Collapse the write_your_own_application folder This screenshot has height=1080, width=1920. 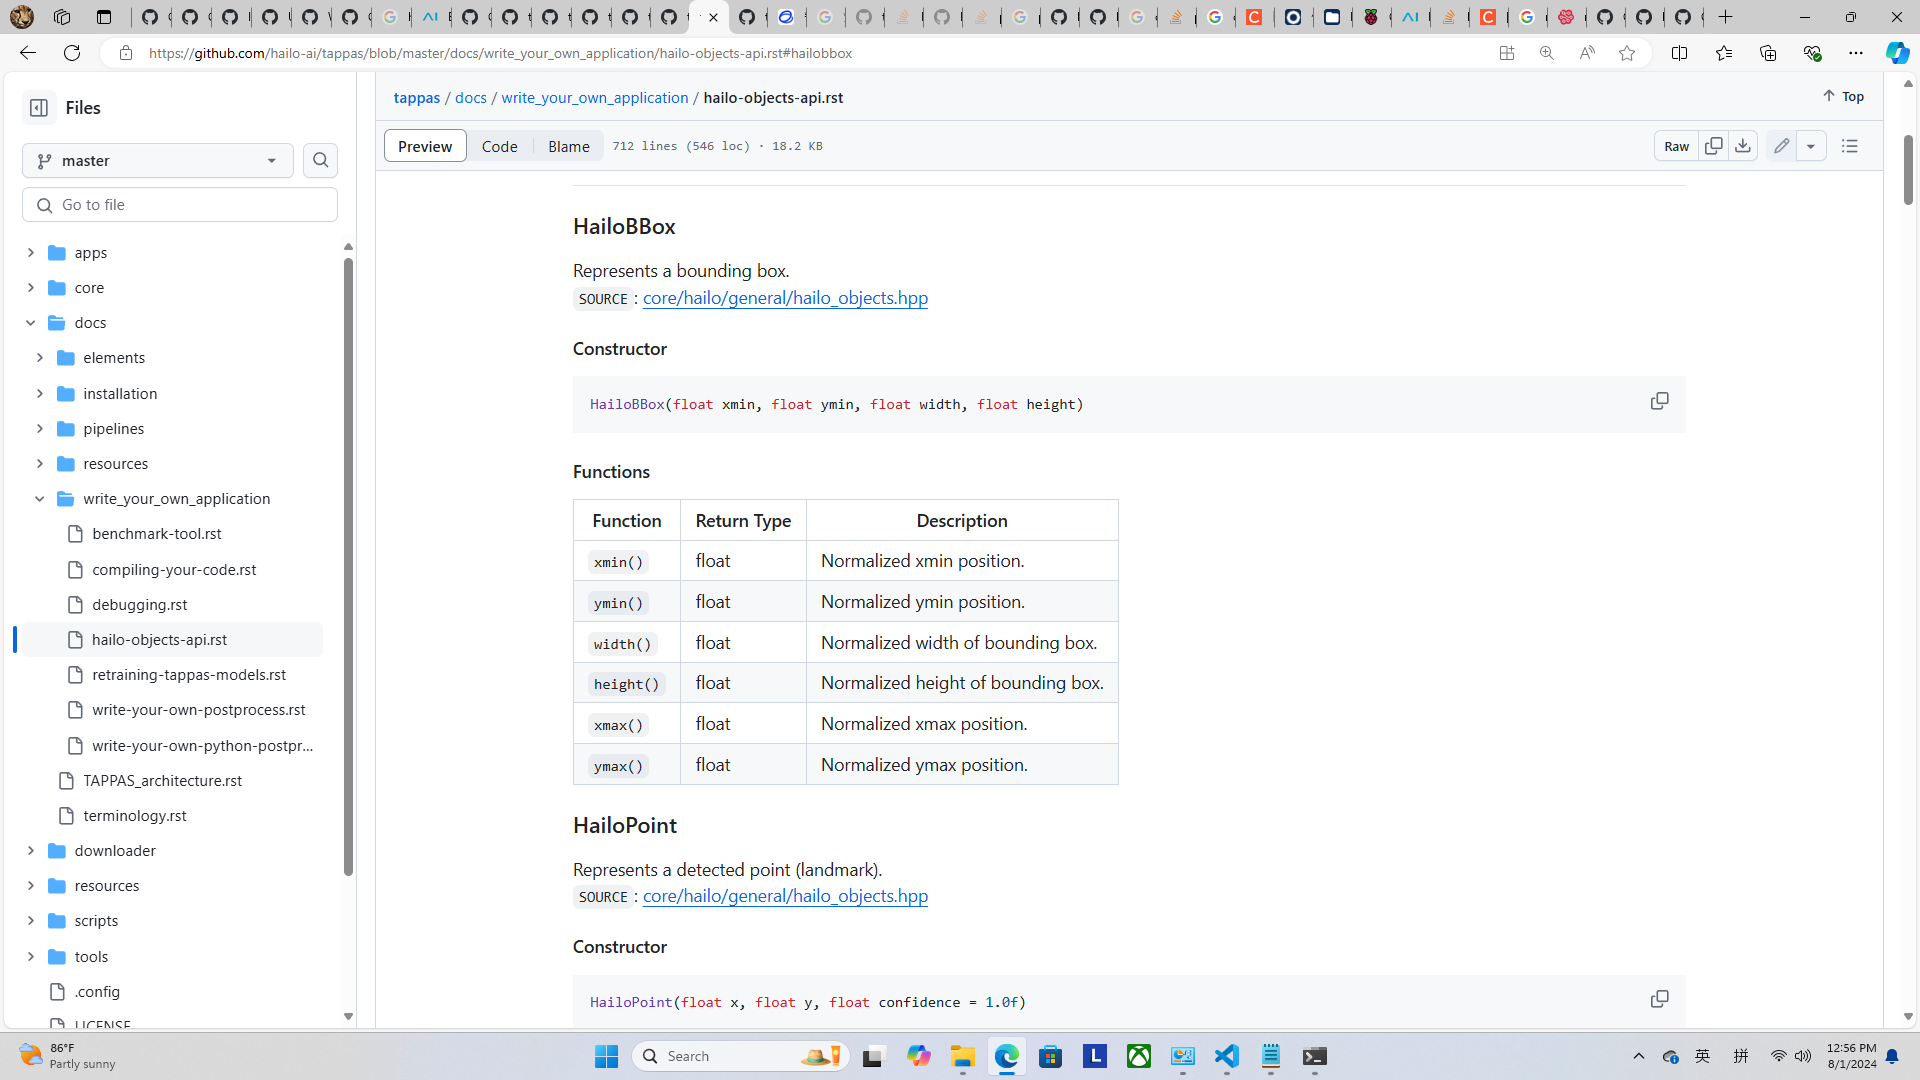coord(40,499)
